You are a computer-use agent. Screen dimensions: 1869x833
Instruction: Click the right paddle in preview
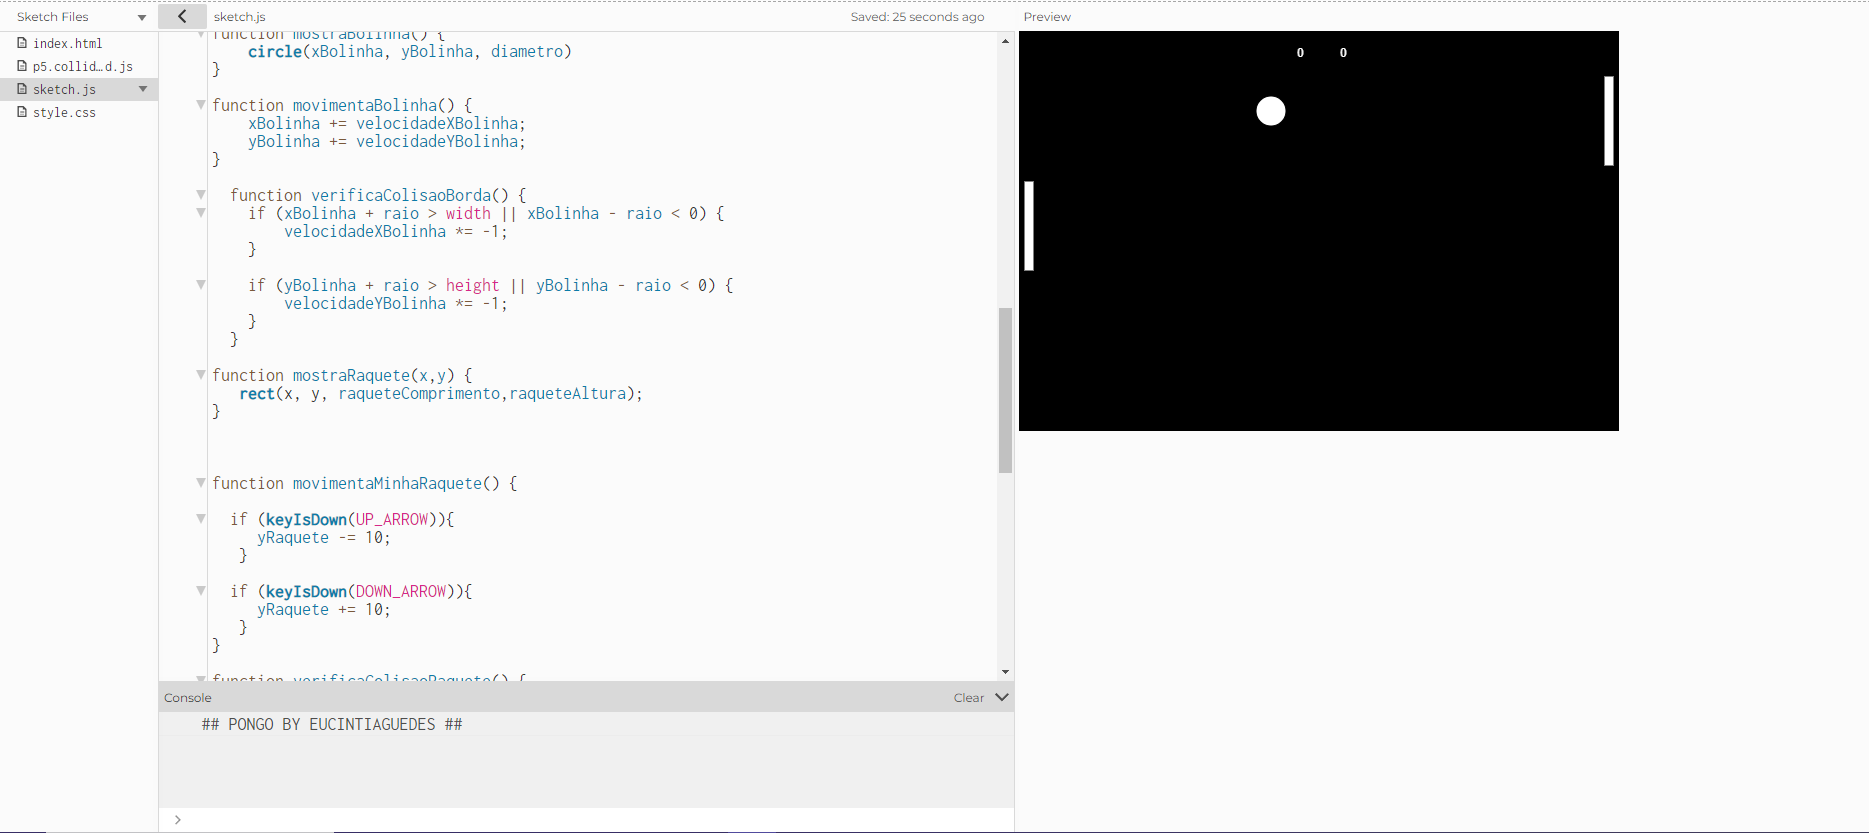[x=1609, y=121]
